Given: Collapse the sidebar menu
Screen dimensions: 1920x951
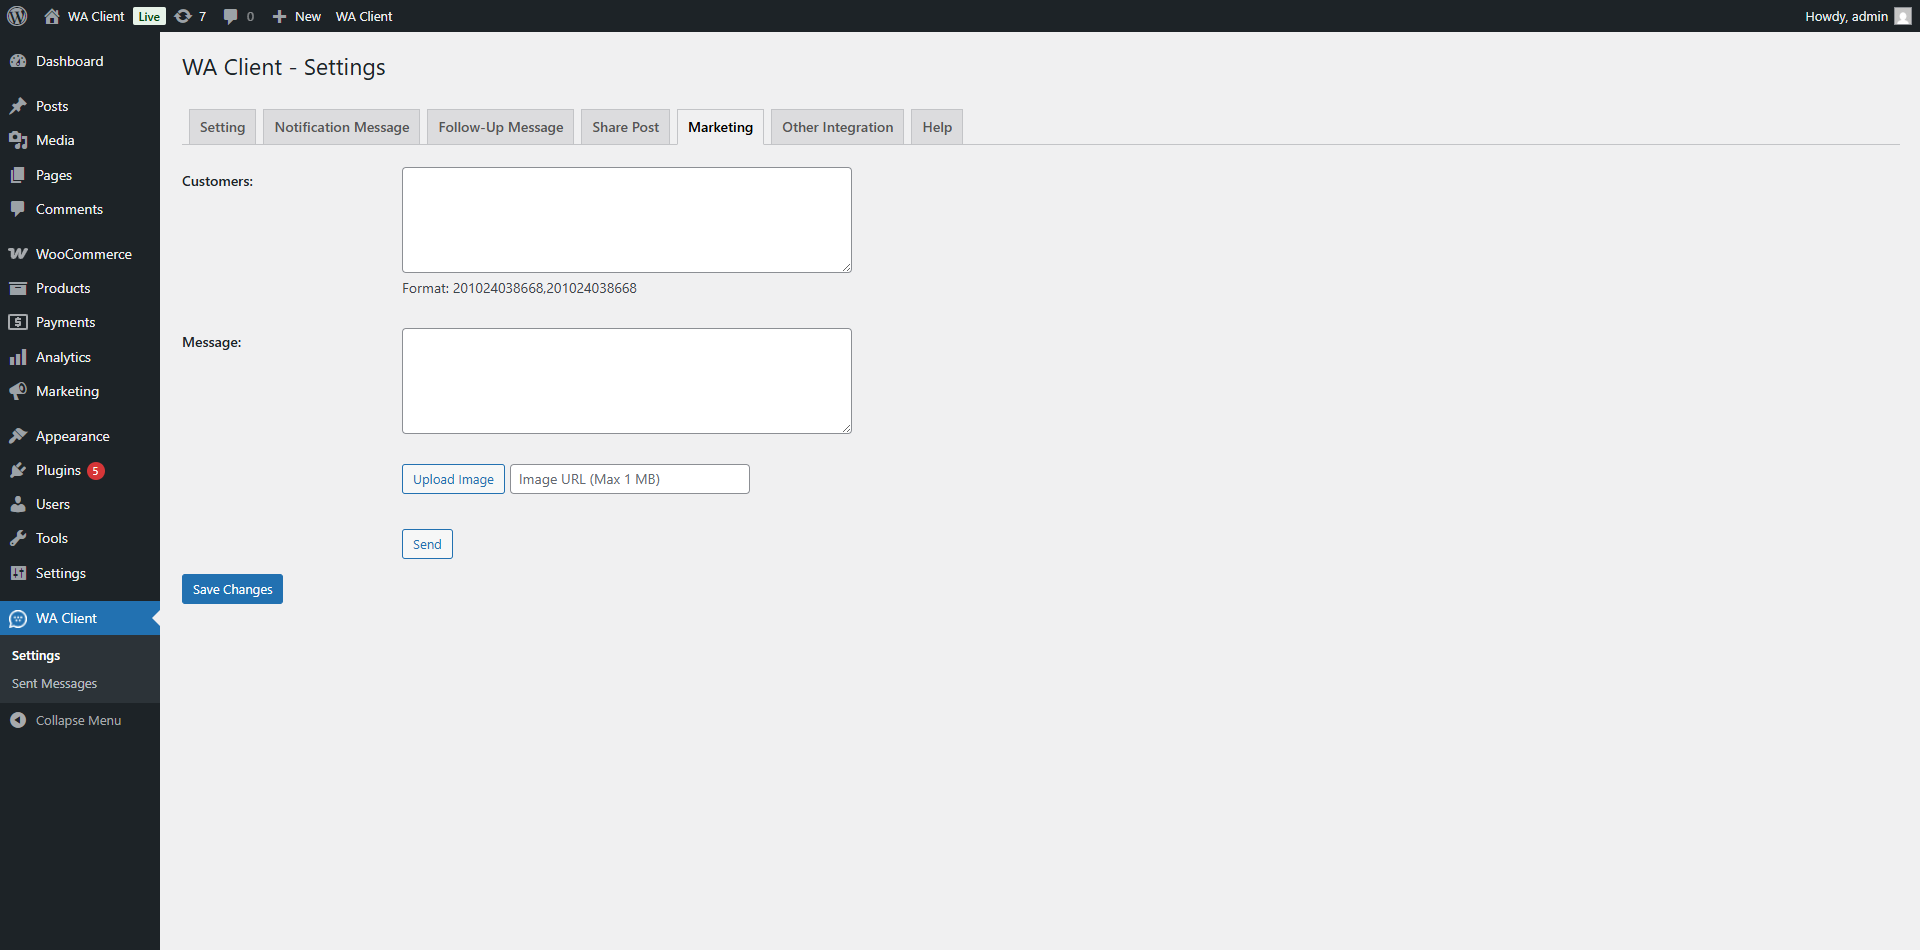Looking at the screenshot, I should coord(78,720).
